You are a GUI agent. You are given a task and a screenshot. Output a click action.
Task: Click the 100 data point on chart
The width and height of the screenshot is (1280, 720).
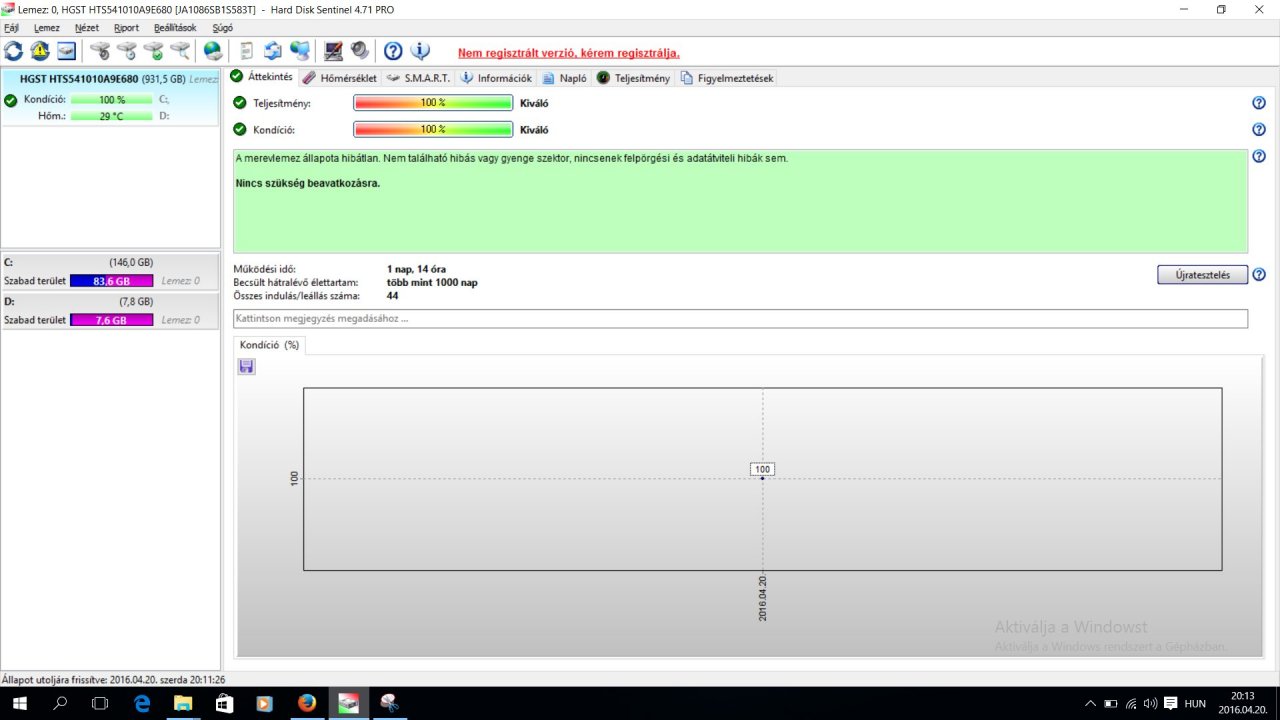[762, 478]
